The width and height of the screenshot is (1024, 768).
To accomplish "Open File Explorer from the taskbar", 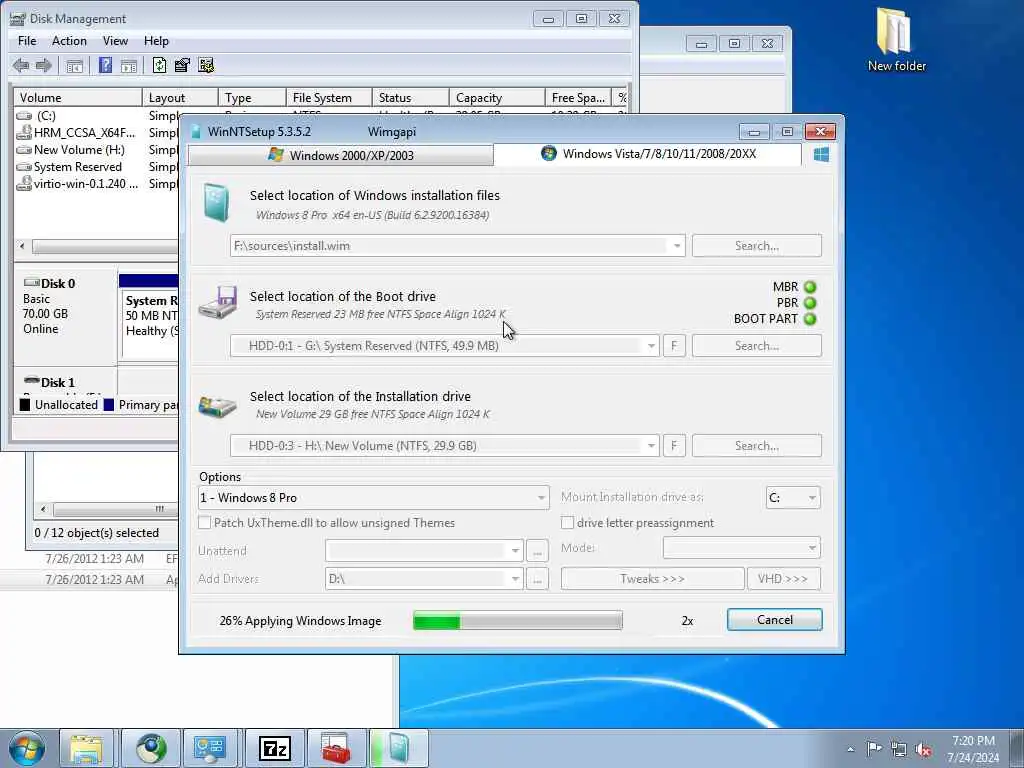I will [x=87, y=748].
